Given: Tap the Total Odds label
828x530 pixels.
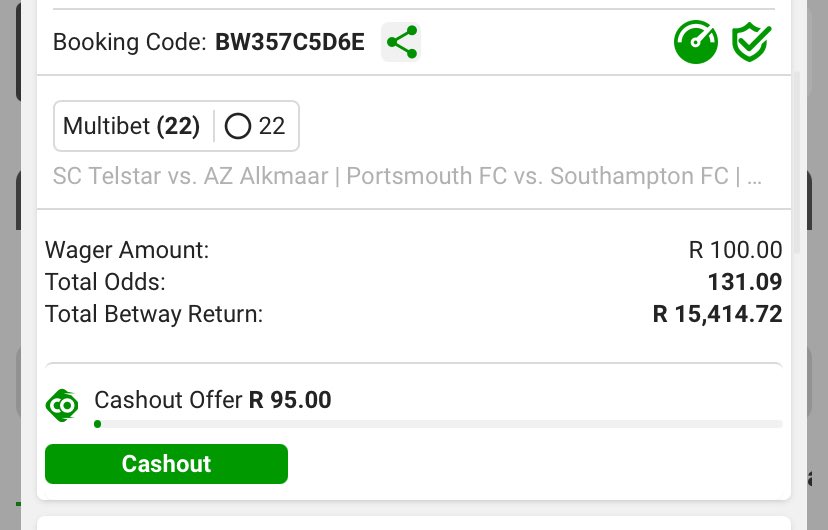Looking at the screenshot, I should pyautogui.click(x=105, y=282).
